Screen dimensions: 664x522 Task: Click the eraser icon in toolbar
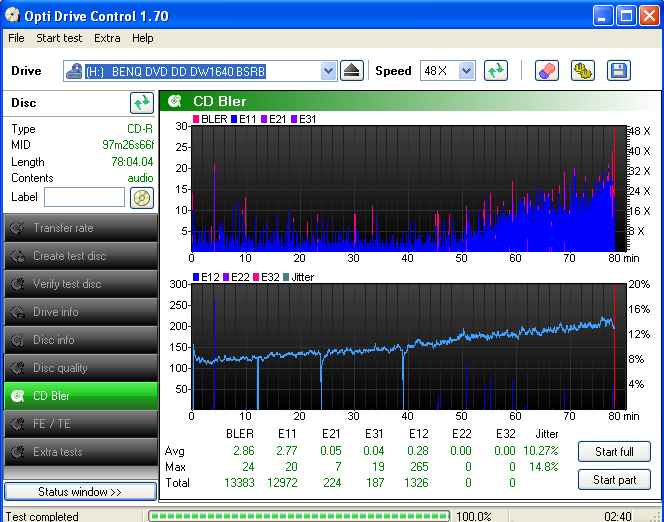[x=547, y=71]
